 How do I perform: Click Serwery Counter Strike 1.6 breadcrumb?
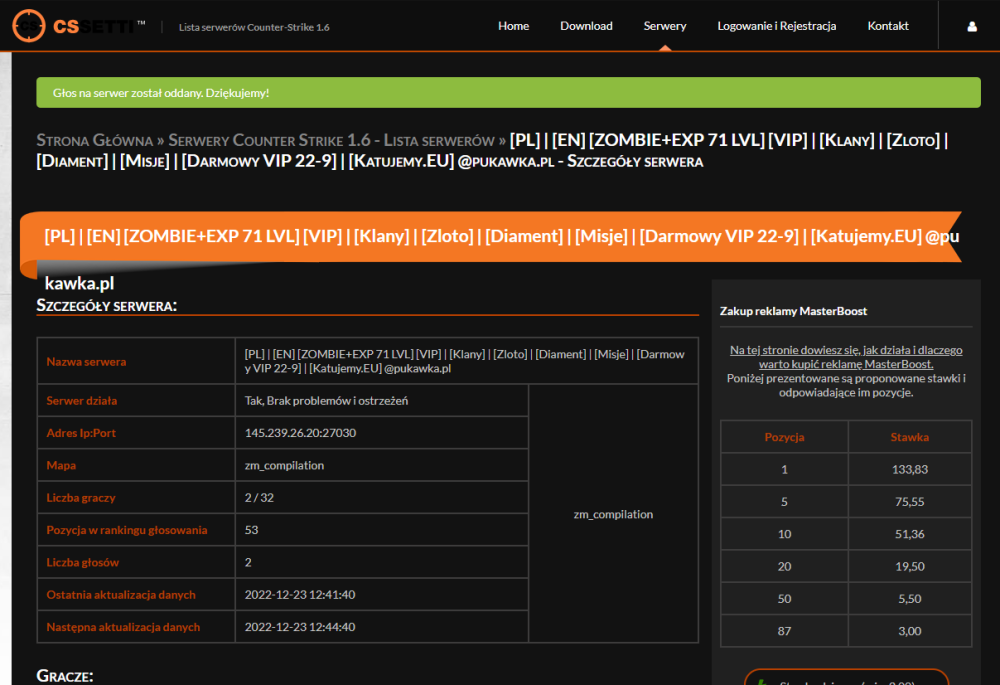pyautogui.click(x=331, y=140)
